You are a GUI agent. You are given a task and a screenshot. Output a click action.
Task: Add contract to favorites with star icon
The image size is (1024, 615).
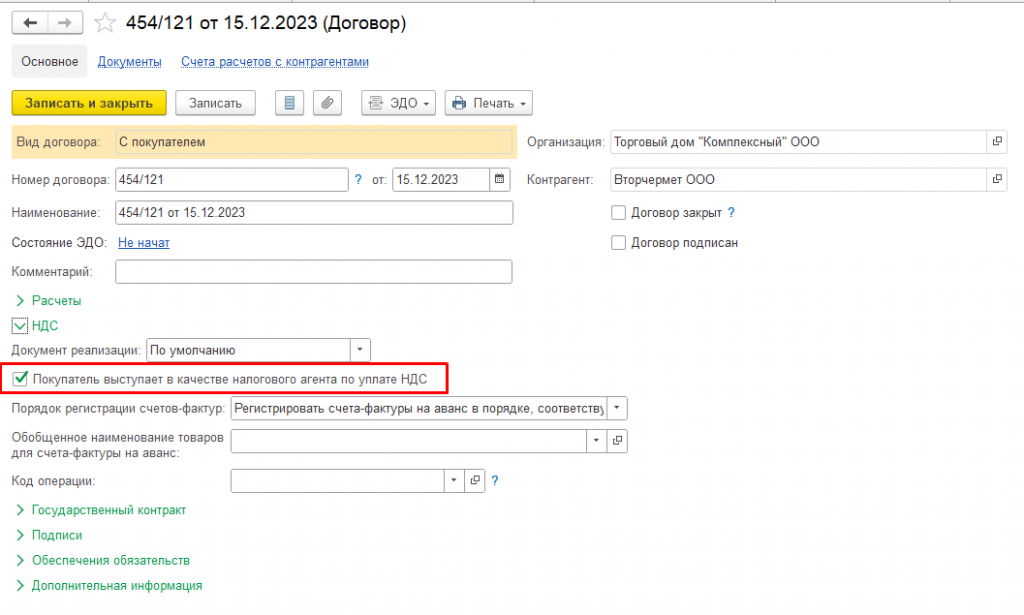coord(104,24)
